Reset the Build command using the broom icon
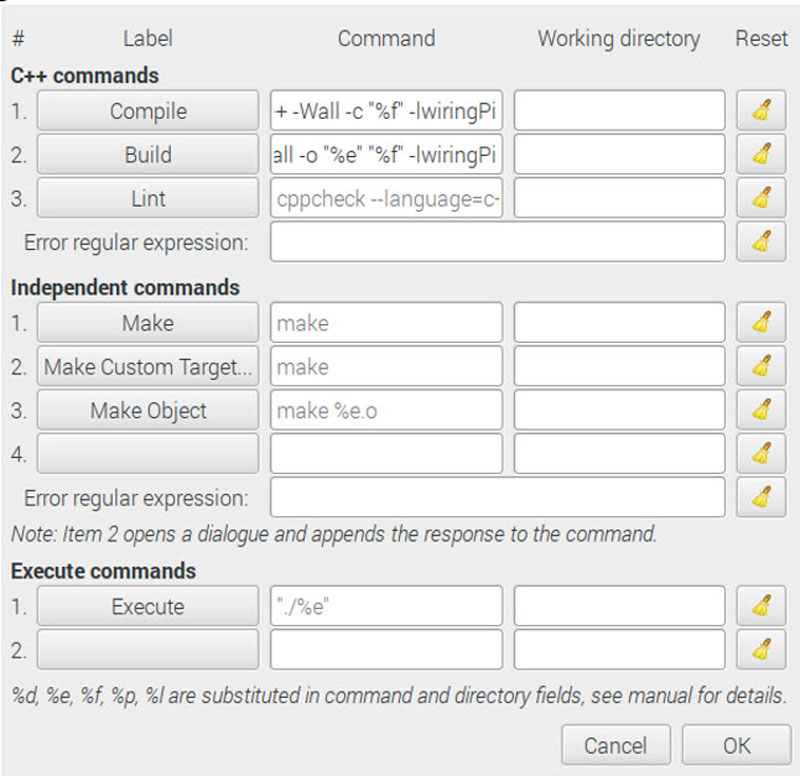 point(761,154)
